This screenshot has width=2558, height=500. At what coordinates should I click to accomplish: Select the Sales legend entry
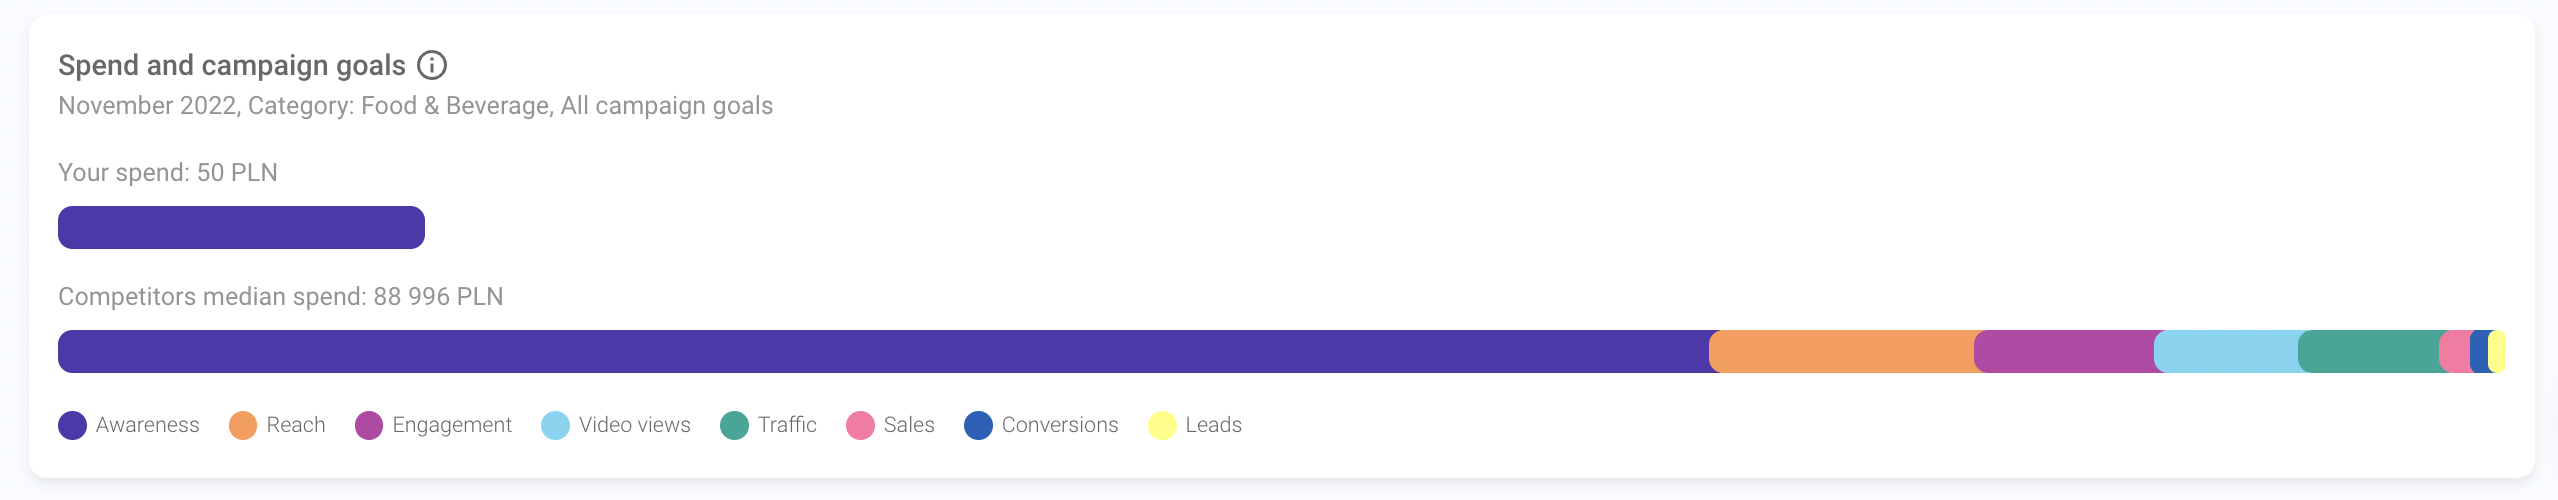890,425
